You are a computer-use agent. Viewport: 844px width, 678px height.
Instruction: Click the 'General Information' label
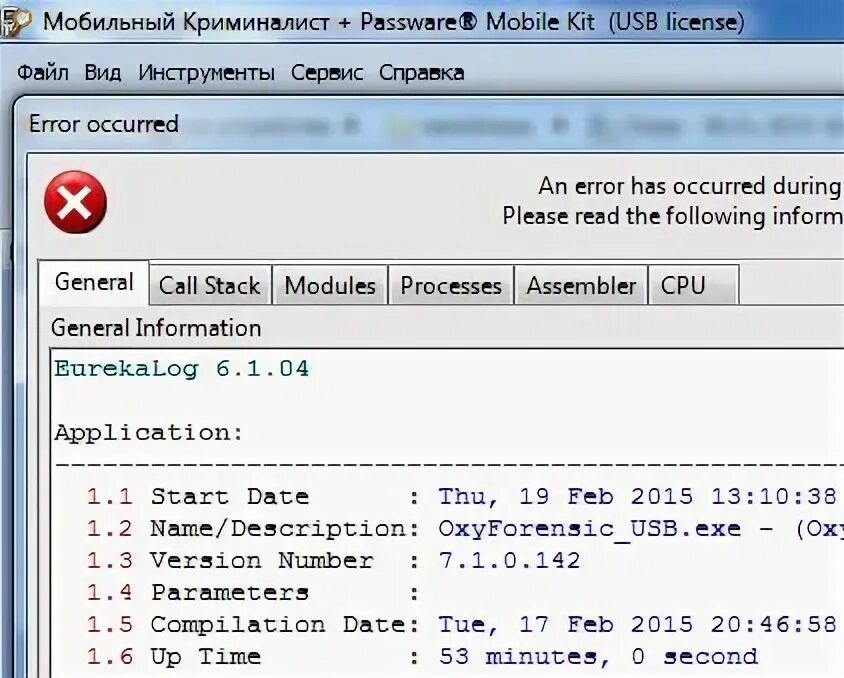click(156, 328)
